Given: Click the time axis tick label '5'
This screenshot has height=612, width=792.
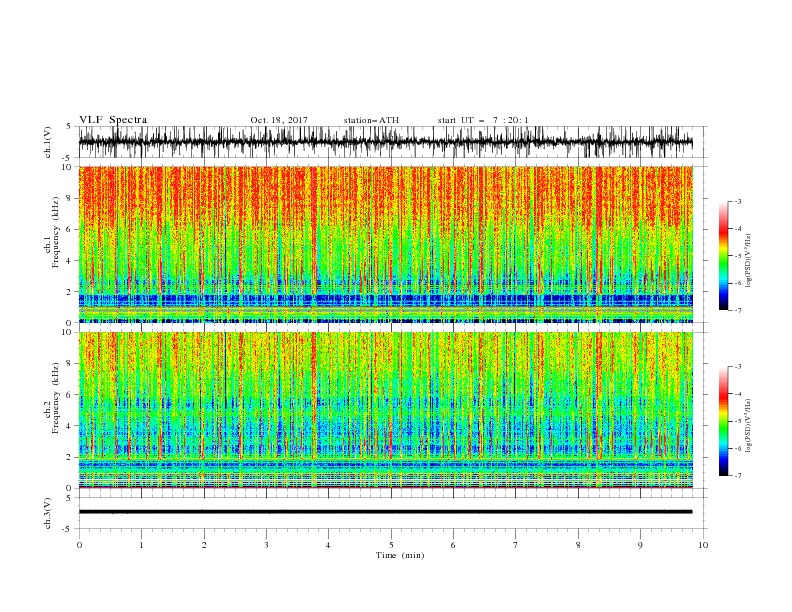Looking at the screenshot, I should [391, 545].
